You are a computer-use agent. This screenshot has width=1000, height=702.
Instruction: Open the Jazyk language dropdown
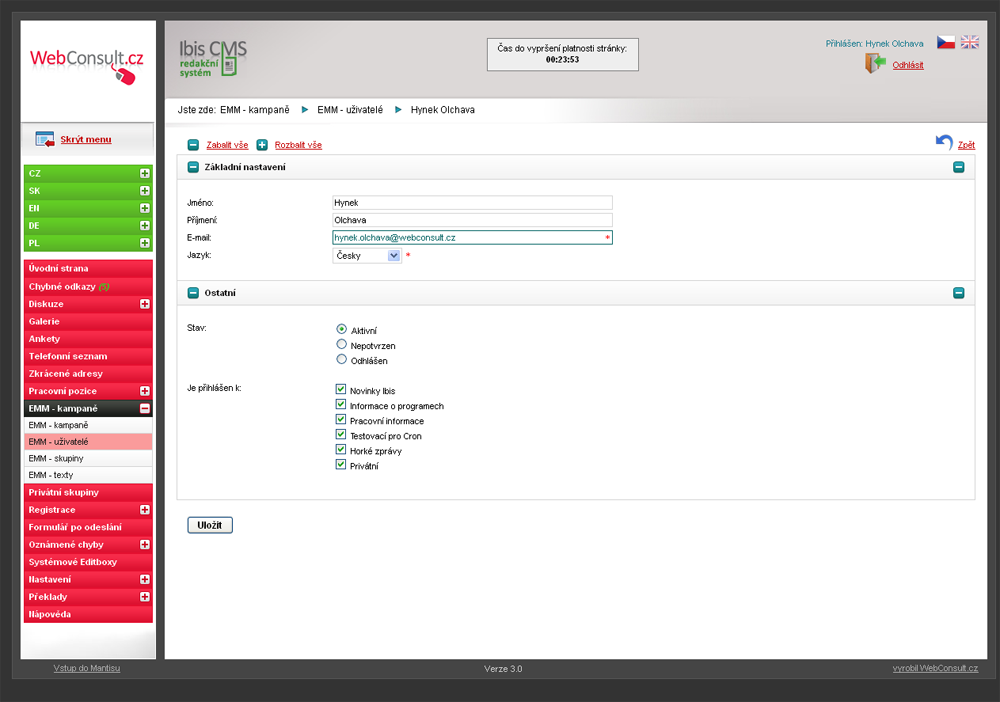click(367, 256)
